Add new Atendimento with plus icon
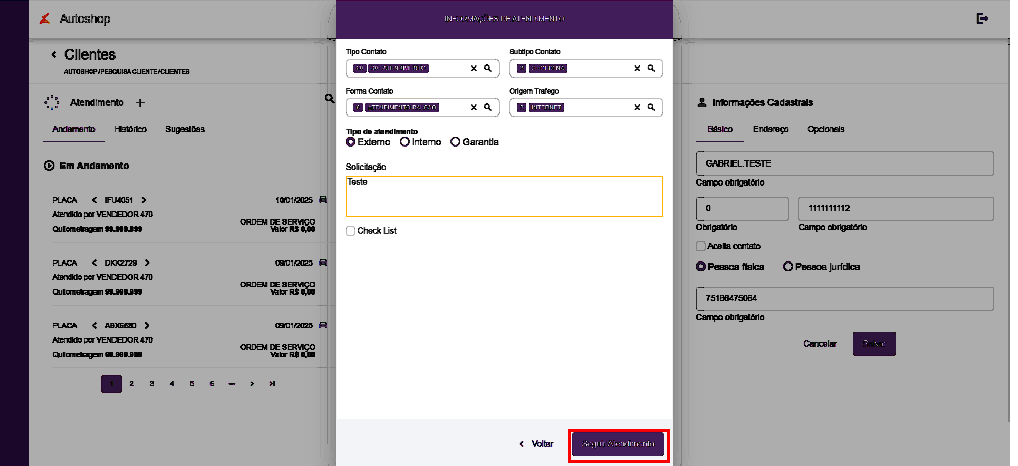The image size is (1018, 466). 141,103
